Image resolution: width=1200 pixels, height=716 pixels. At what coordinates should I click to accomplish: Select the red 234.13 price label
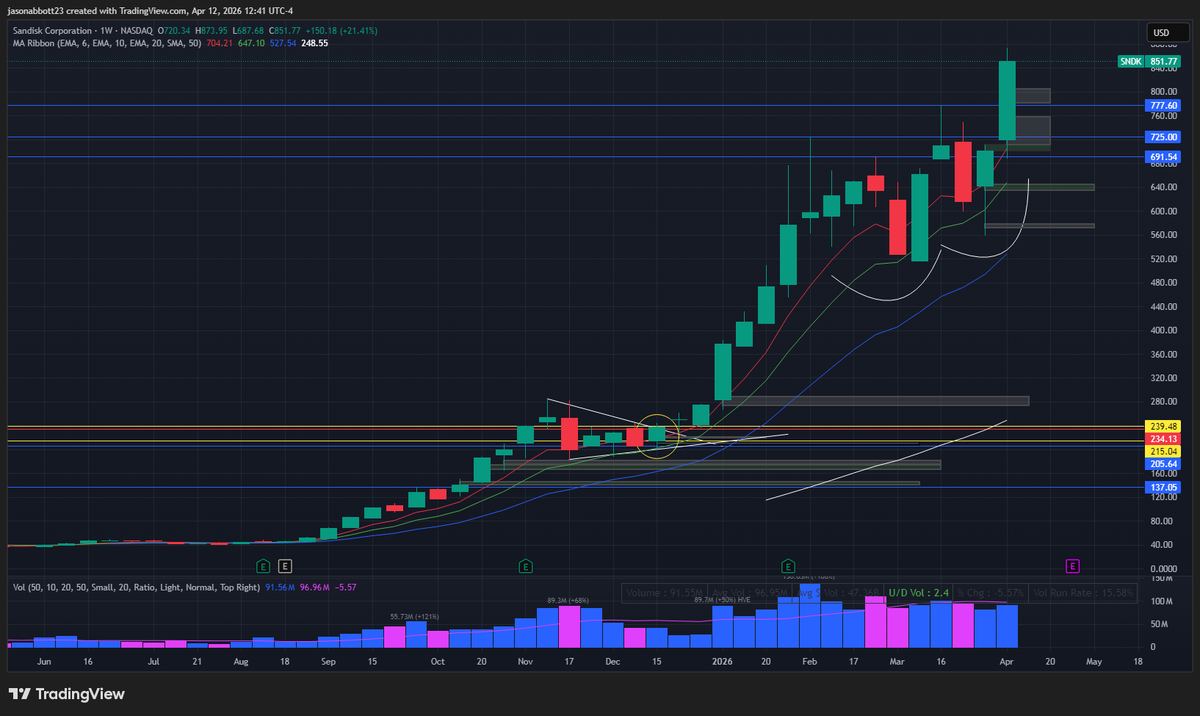(1163, 439)
